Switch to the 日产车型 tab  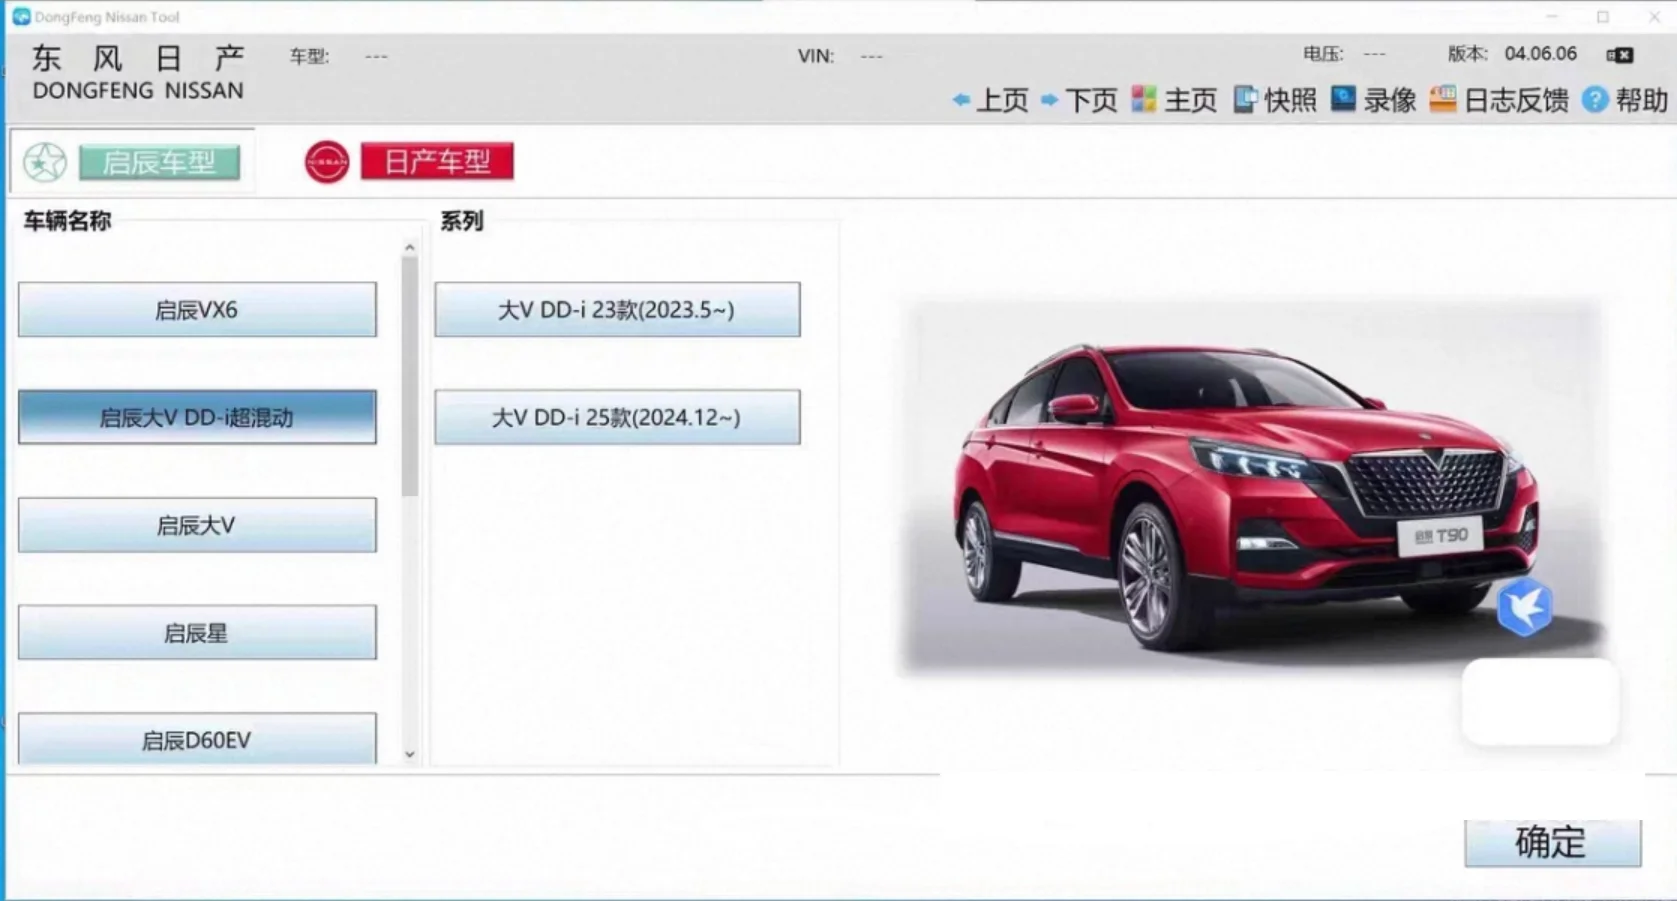pyautogui.click(x=437, y=161)
